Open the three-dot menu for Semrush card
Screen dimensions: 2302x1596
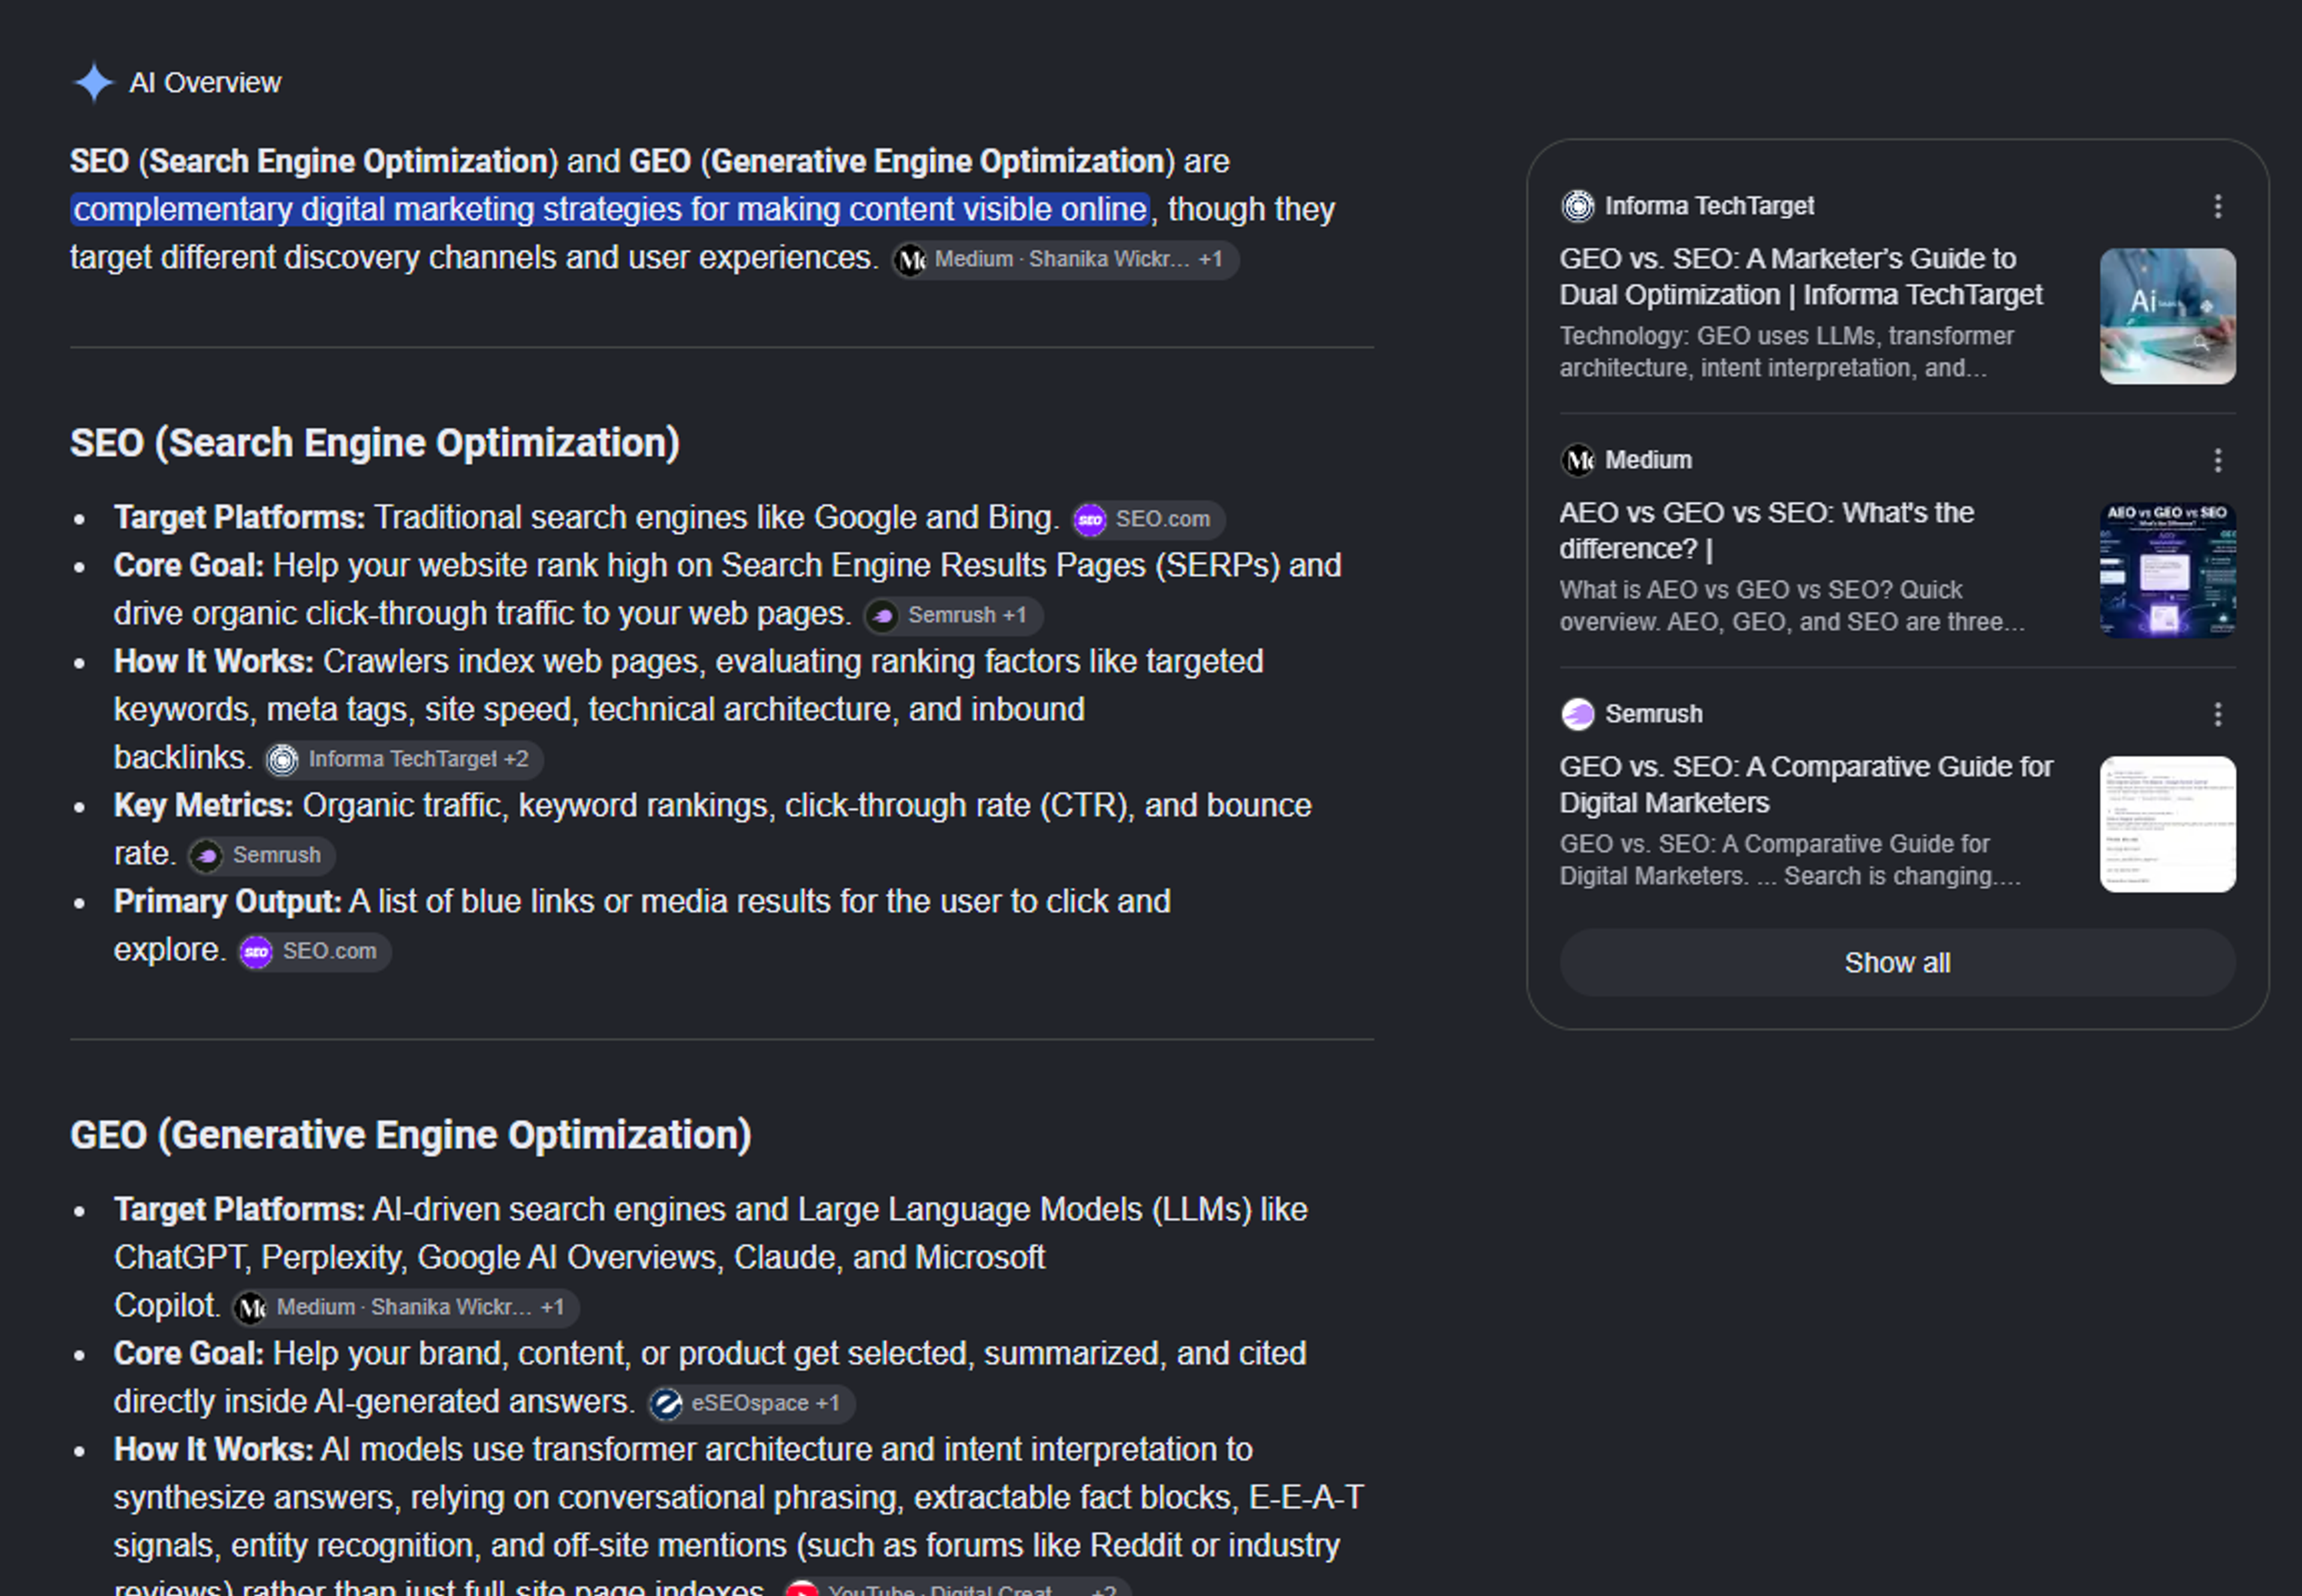tap(2218, 715)
